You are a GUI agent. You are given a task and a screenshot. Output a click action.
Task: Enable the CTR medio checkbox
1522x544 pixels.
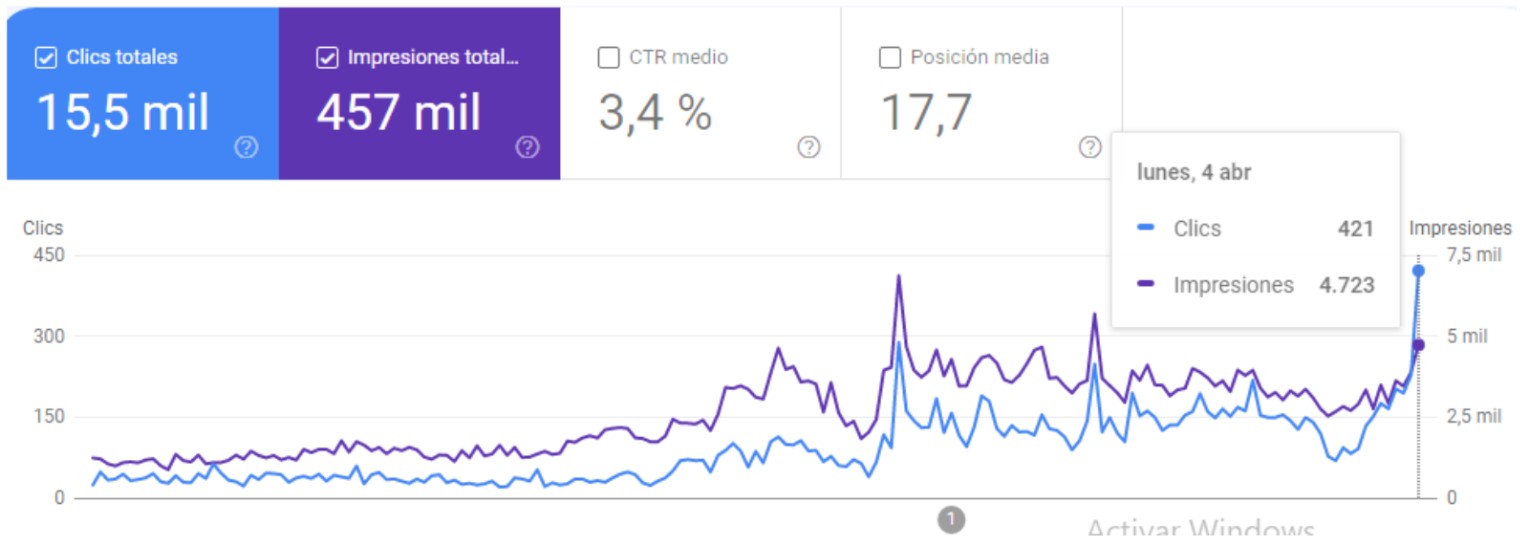[608, 58]
